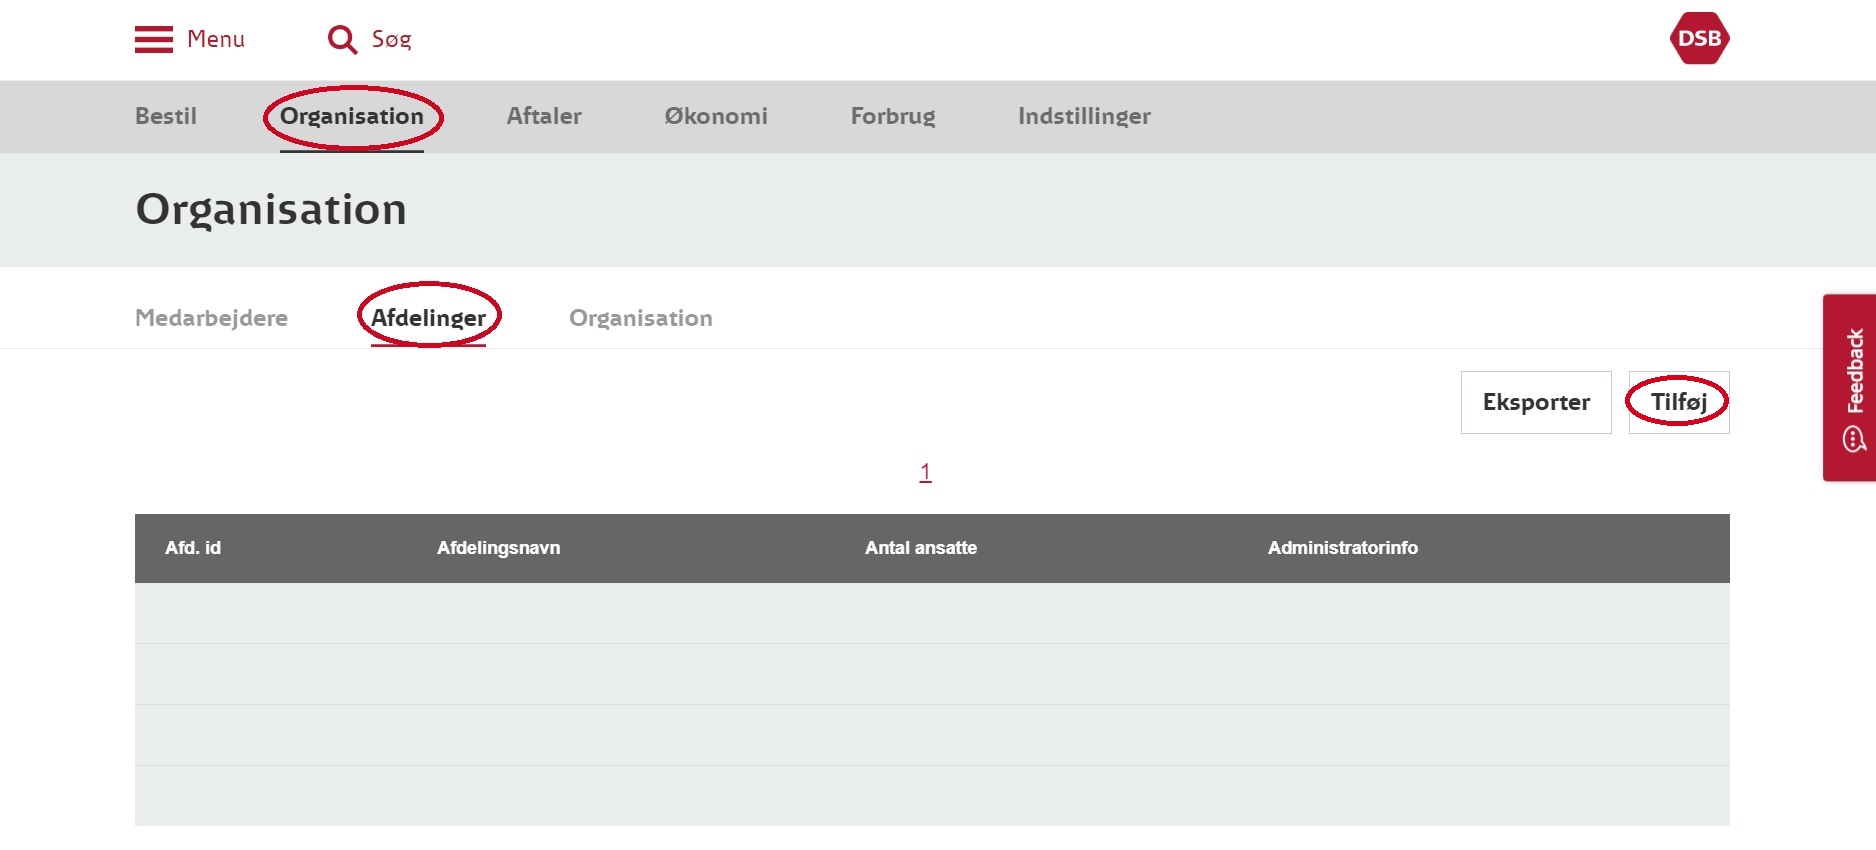Click the page 1 pagination link
1876x850 pixels.
click(925, 472)
